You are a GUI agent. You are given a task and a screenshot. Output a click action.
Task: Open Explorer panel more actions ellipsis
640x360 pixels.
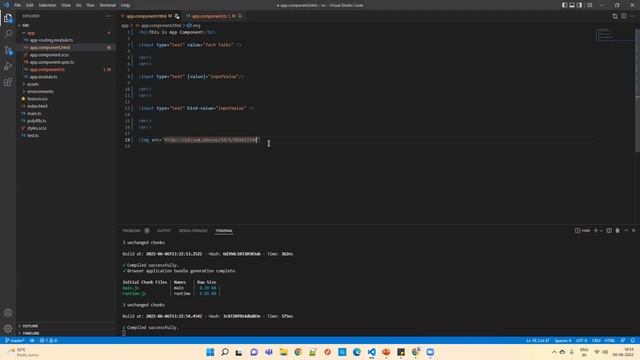[x=108, y=16]
